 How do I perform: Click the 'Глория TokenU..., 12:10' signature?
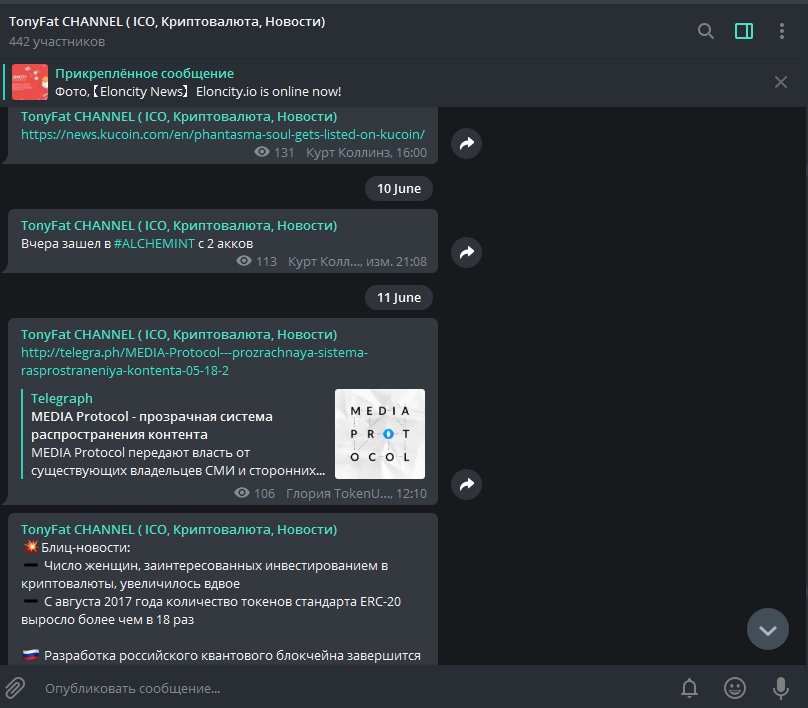356,494
